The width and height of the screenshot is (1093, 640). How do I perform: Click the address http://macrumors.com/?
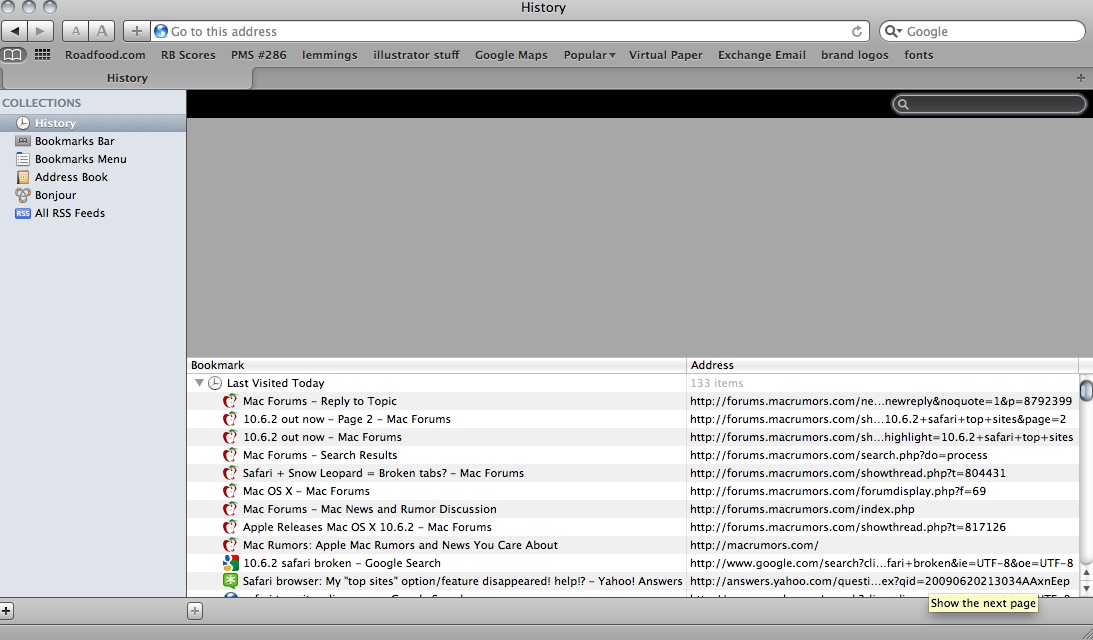click(754, 545)
